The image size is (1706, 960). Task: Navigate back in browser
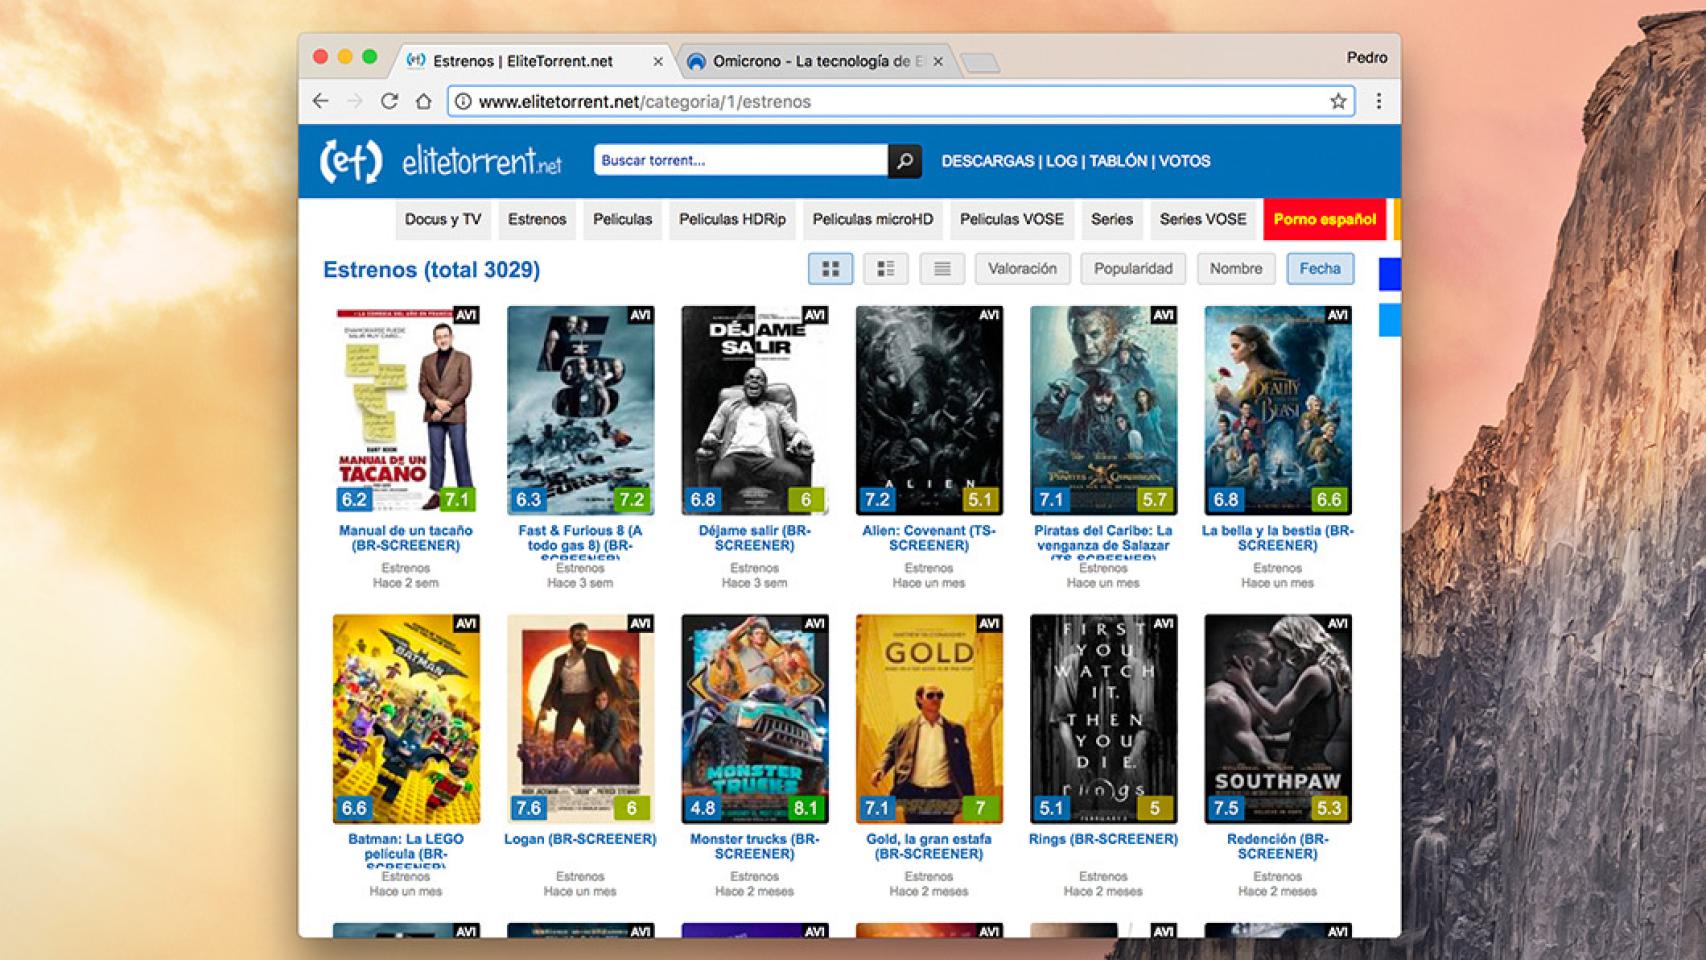[x=320, y=101]
